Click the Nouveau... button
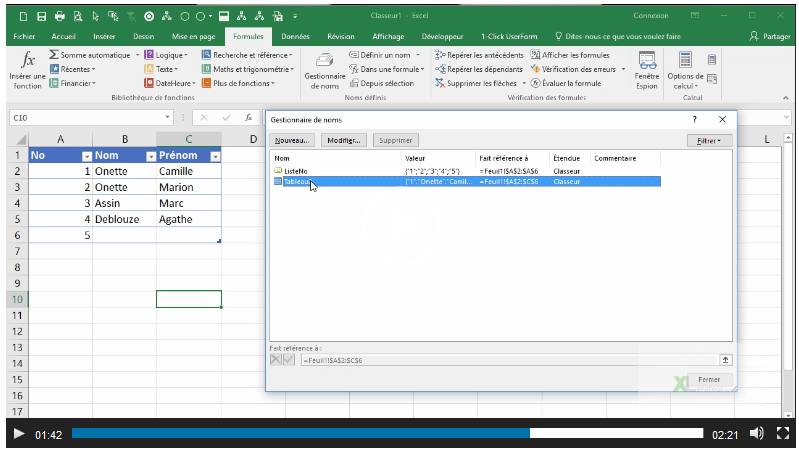This screenshot has width=799, height=454. [292, 140]
